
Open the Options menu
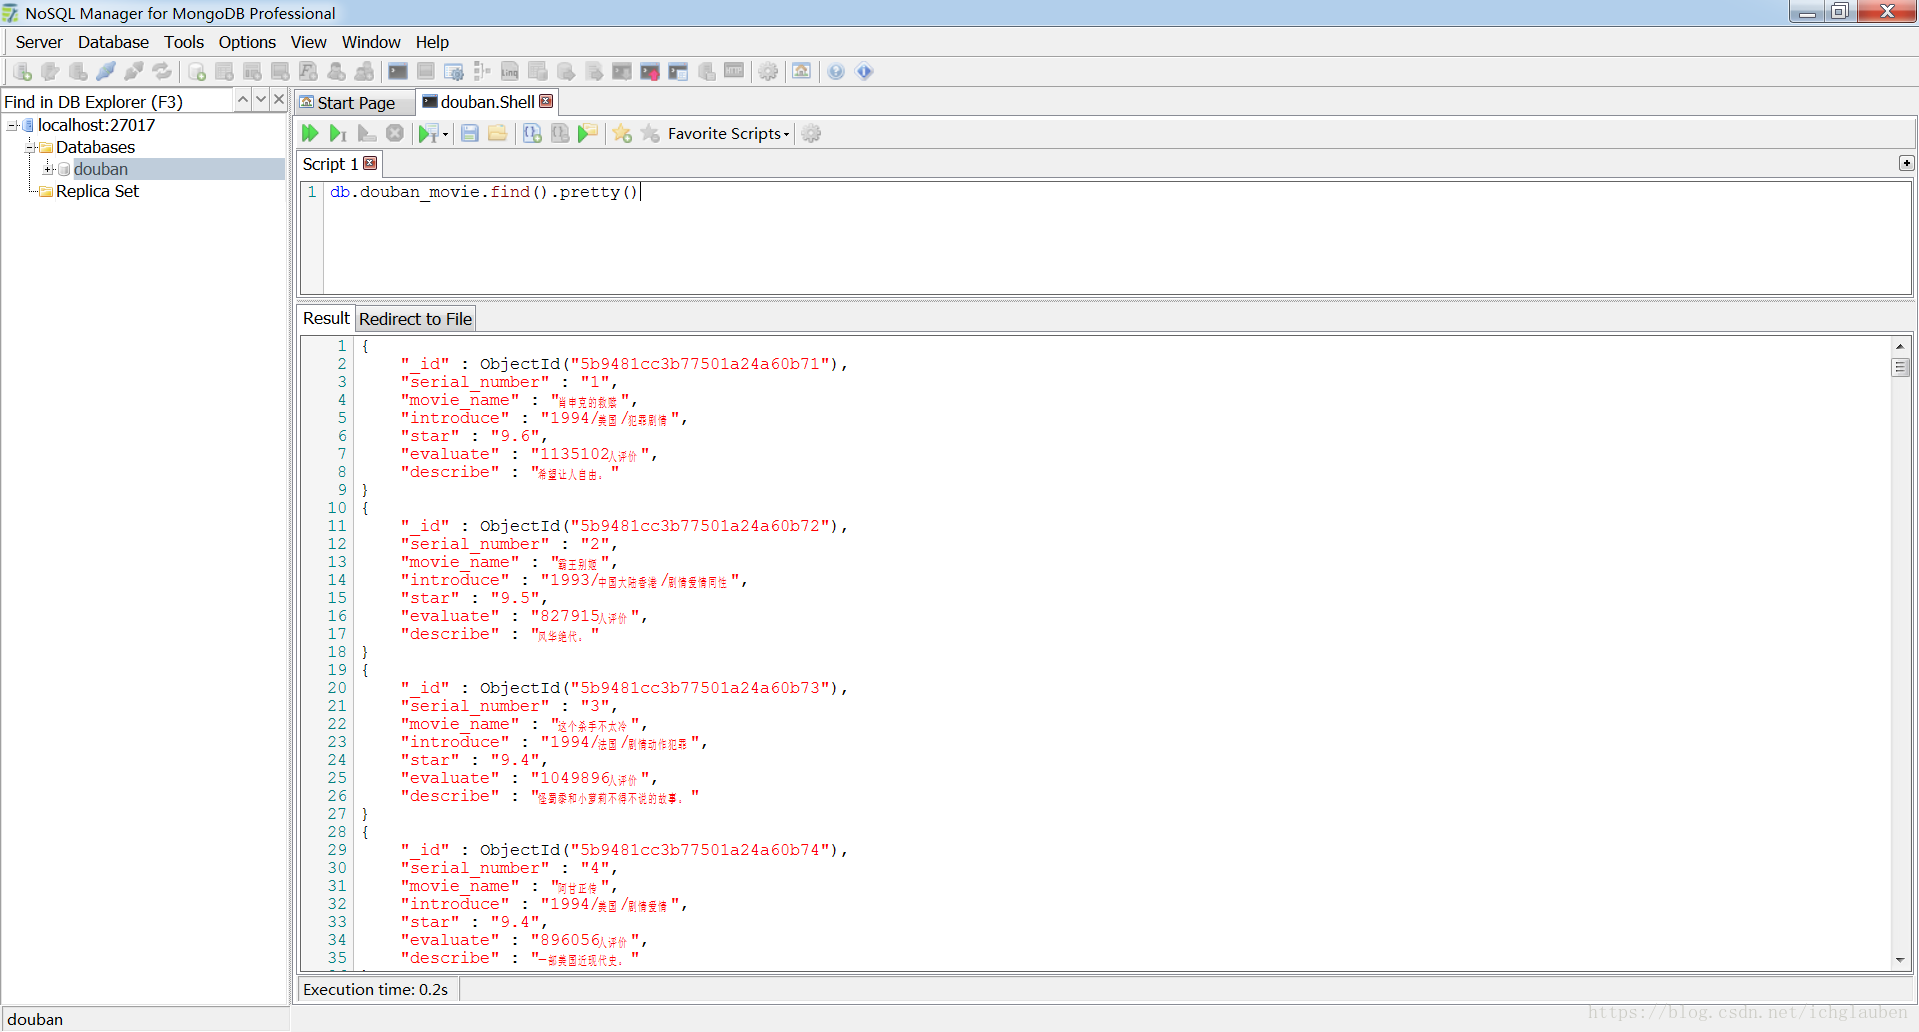tap(247, 42)
